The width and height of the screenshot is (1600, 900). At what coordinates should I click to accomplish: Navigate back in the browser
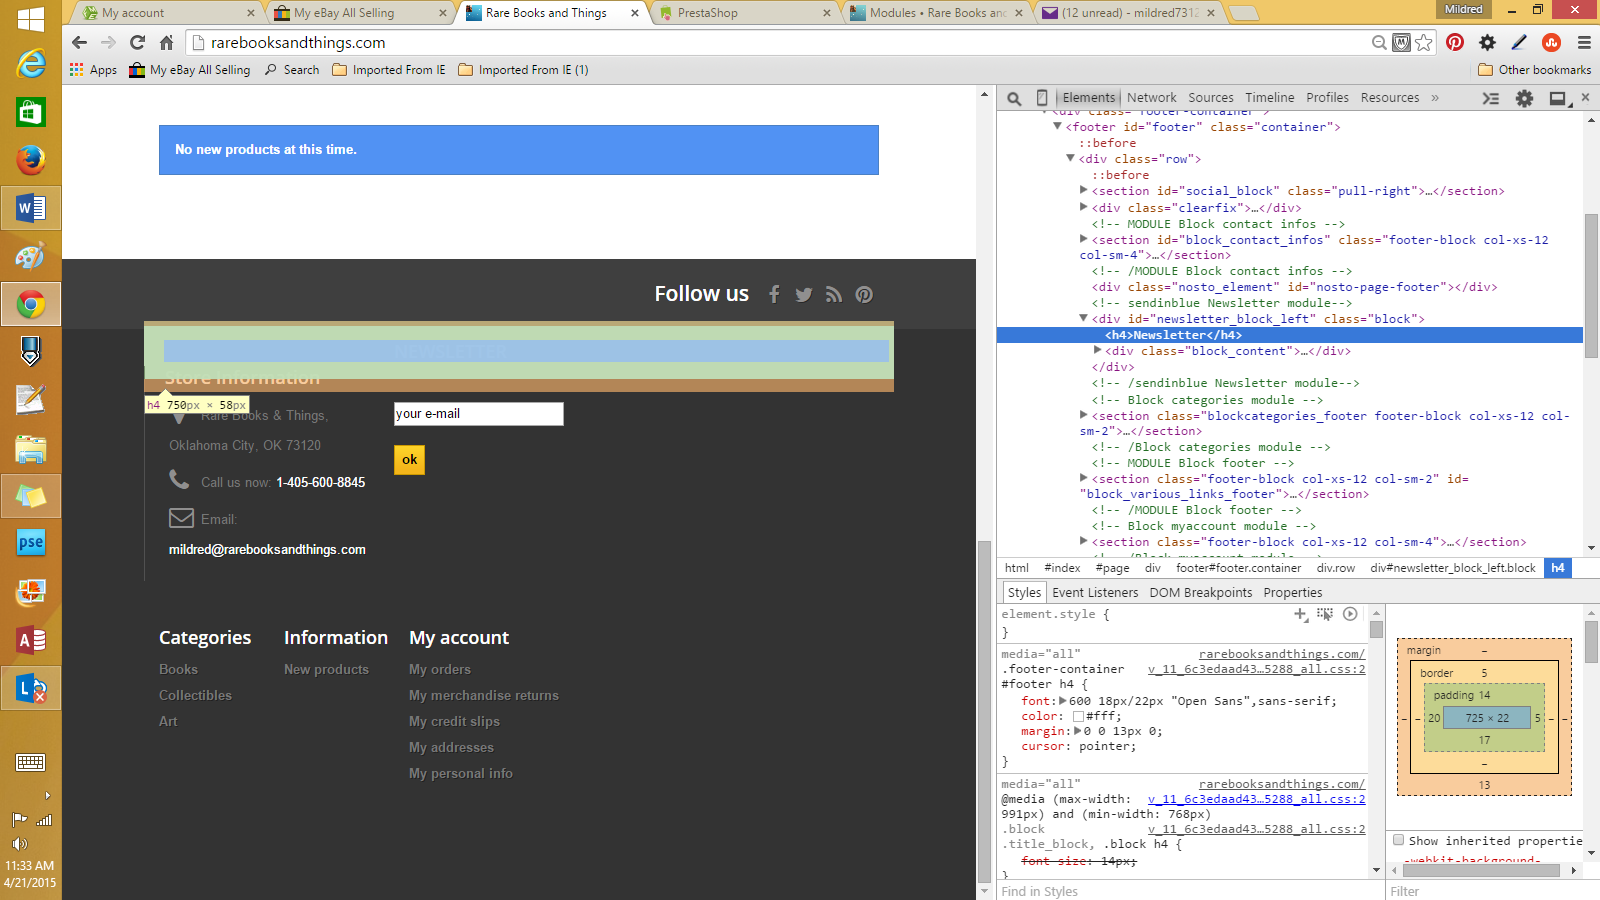click(x=80, y=42)
